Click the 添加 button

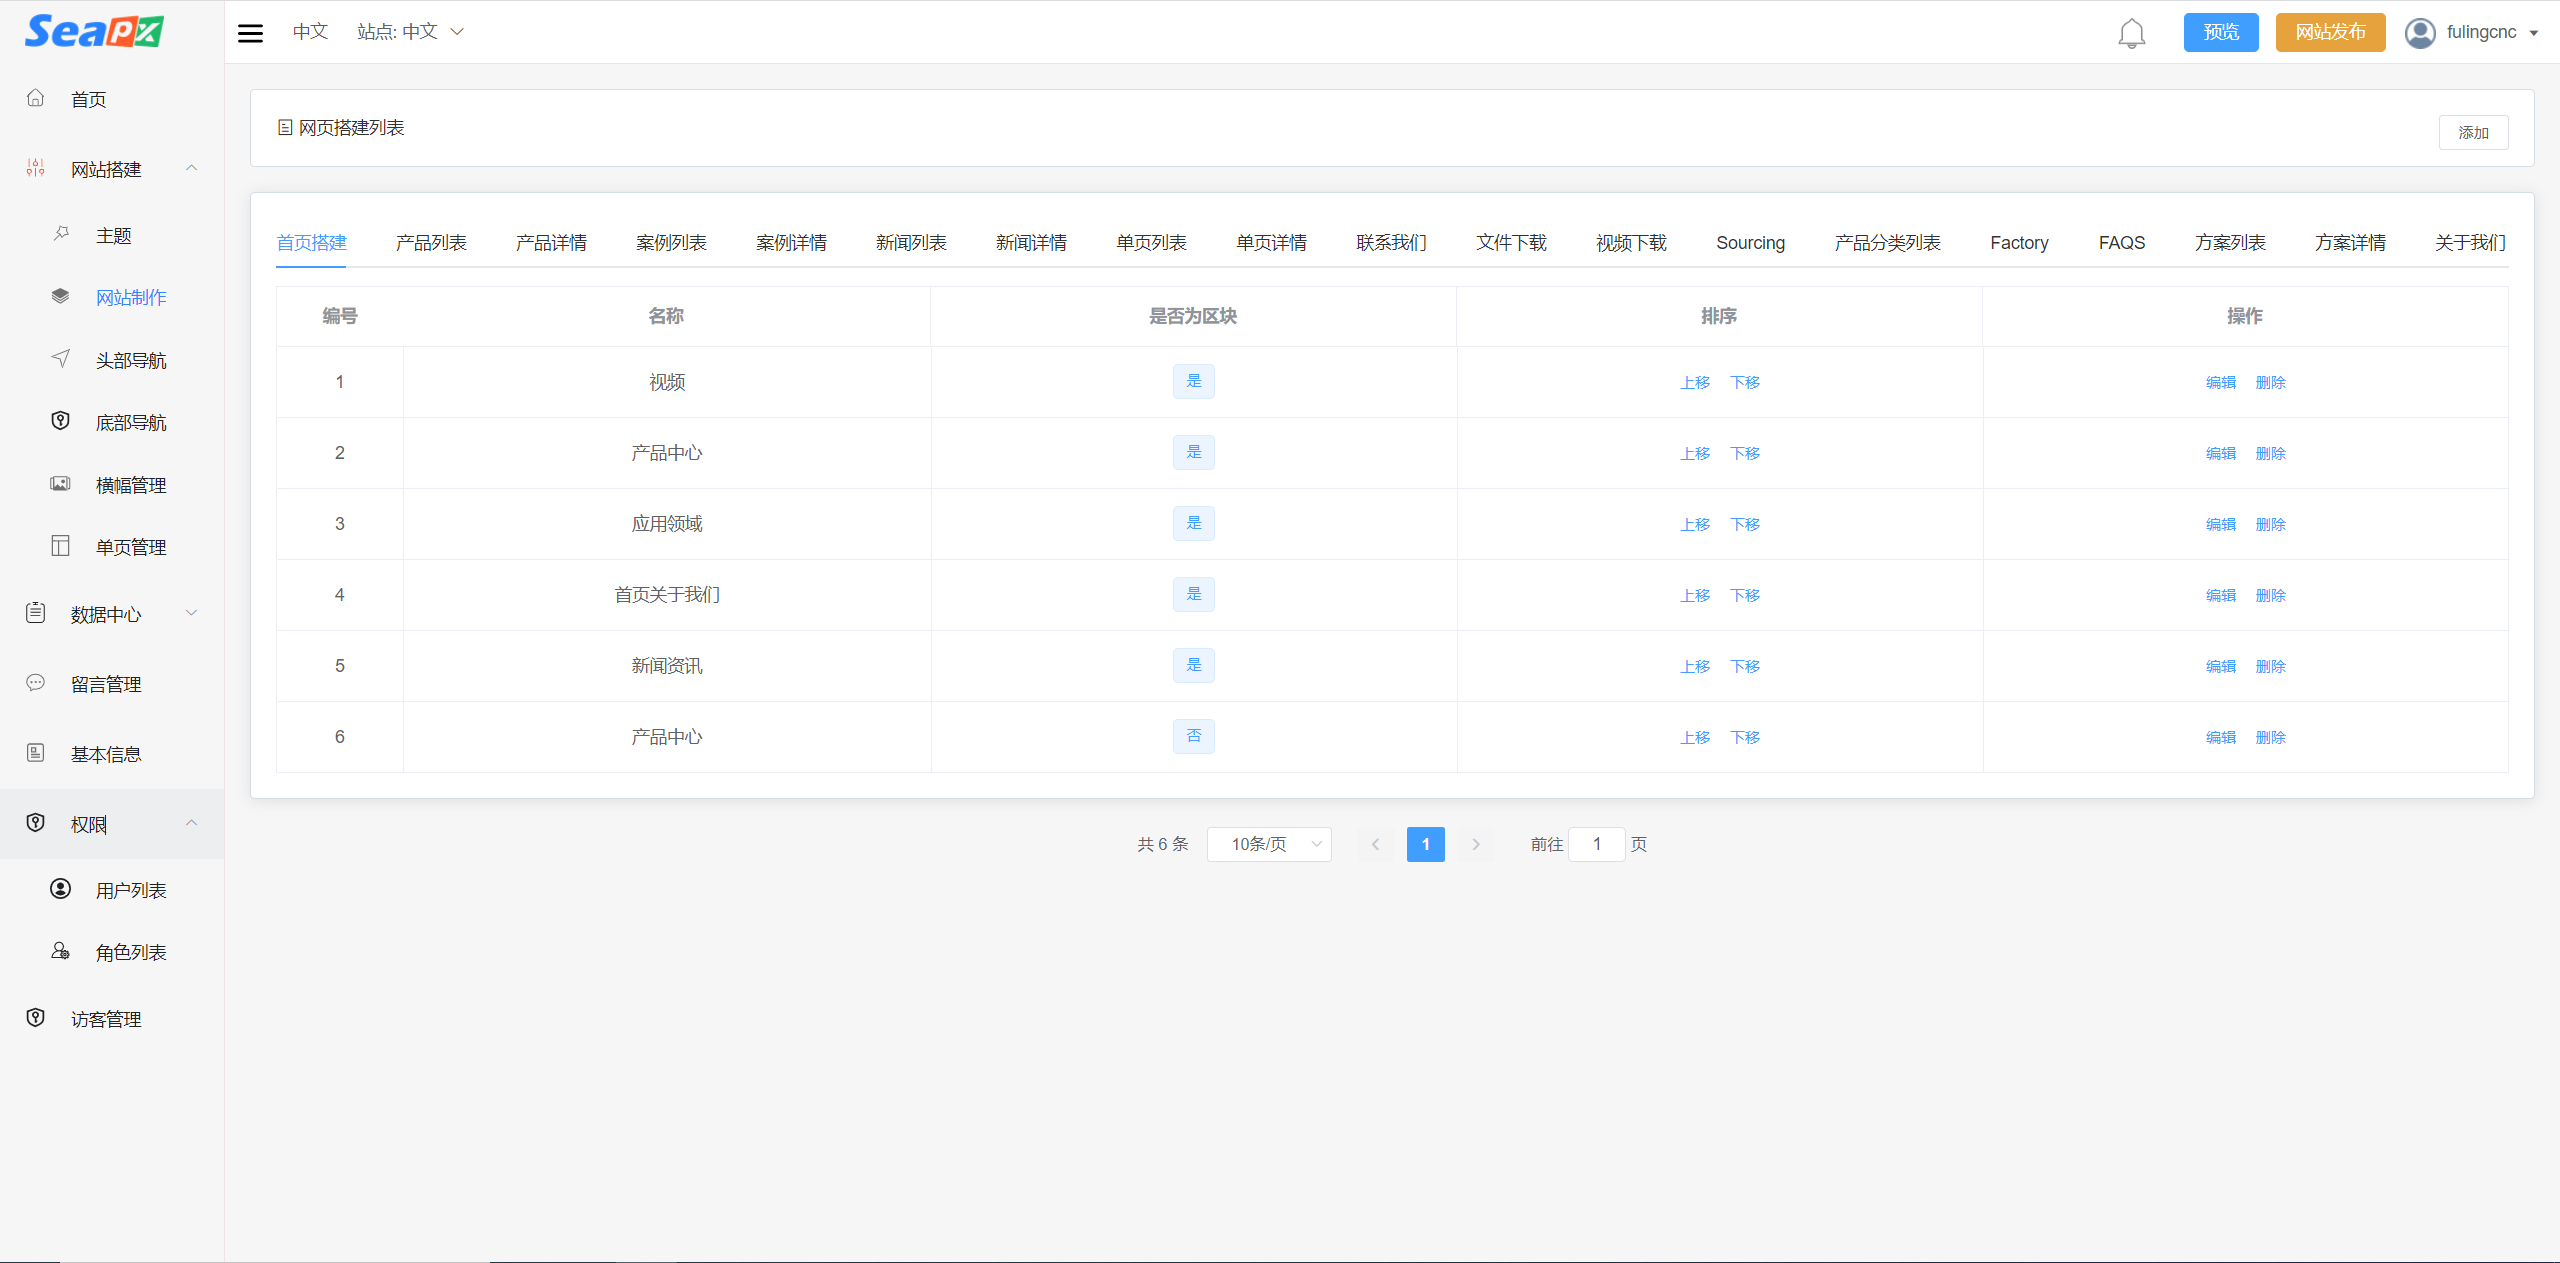coord(2473,133)
